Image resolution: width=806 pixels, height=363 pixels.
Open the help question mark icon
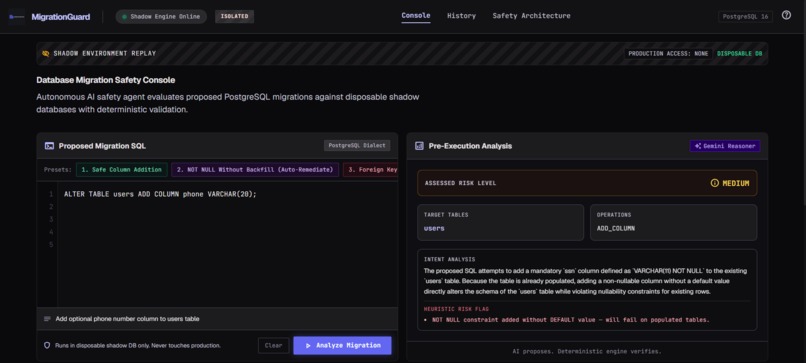click(x=786, y=15)
